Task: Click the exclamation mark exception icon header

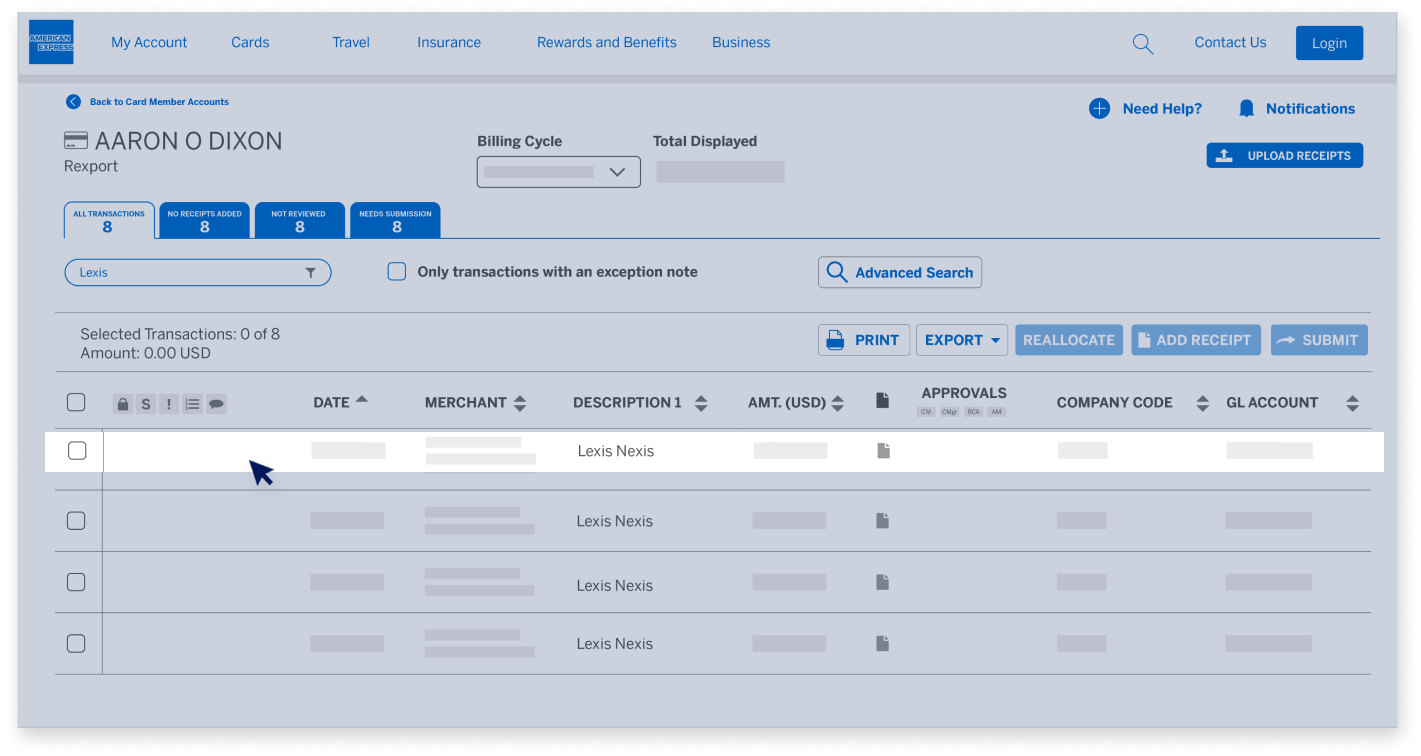Action: tap(168, 403)
